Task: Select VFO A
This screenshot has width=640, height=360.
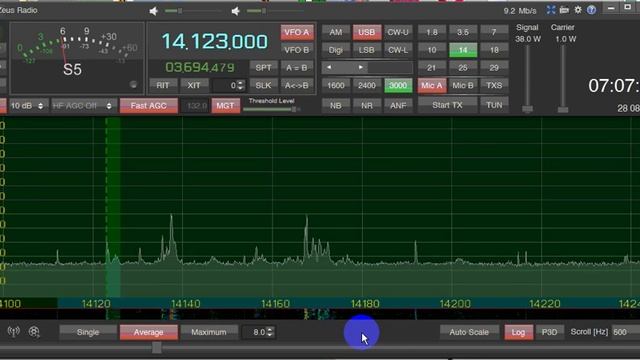Action: click(297, 33)
